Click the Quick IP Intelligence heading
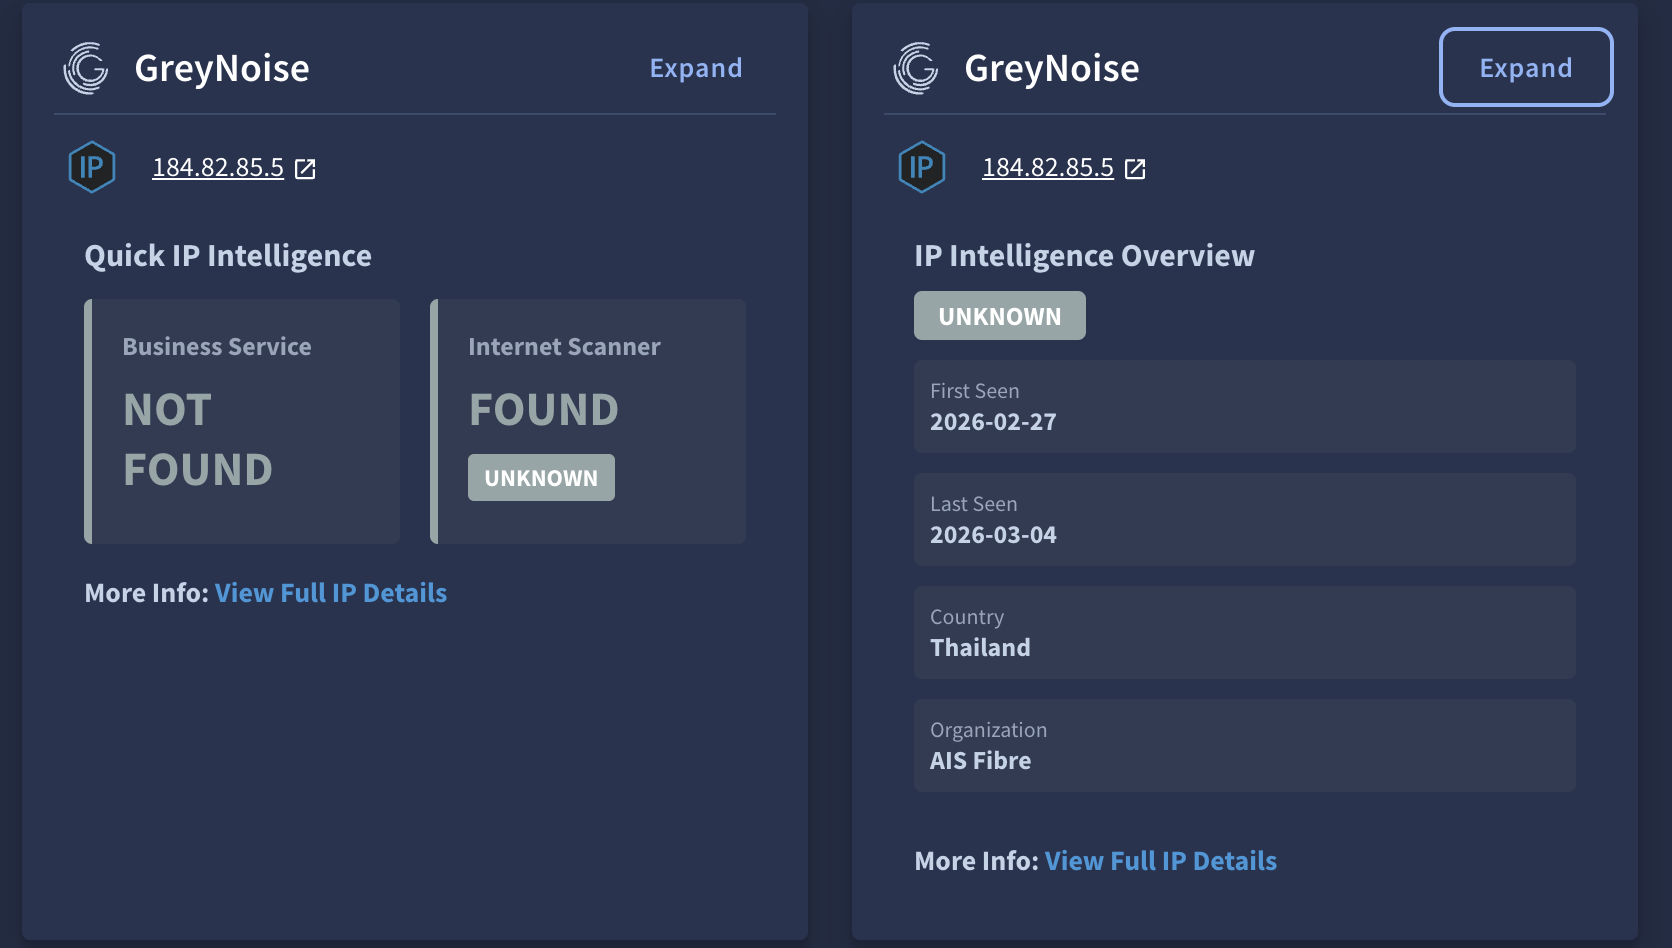 tap(228, 256)
